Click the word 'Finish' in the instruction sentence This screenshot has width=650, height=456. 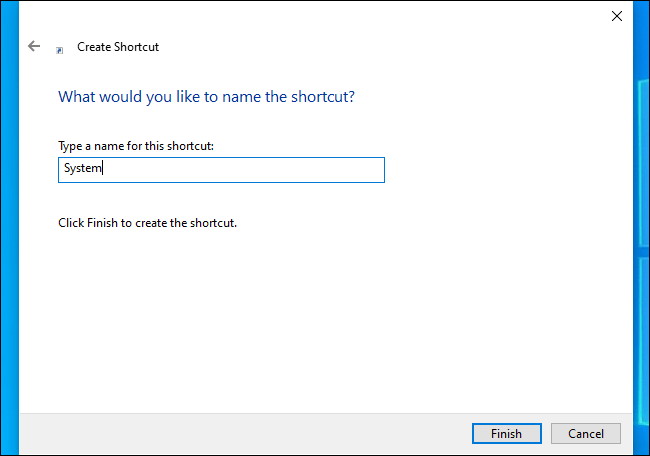click(x=103, y=223)
